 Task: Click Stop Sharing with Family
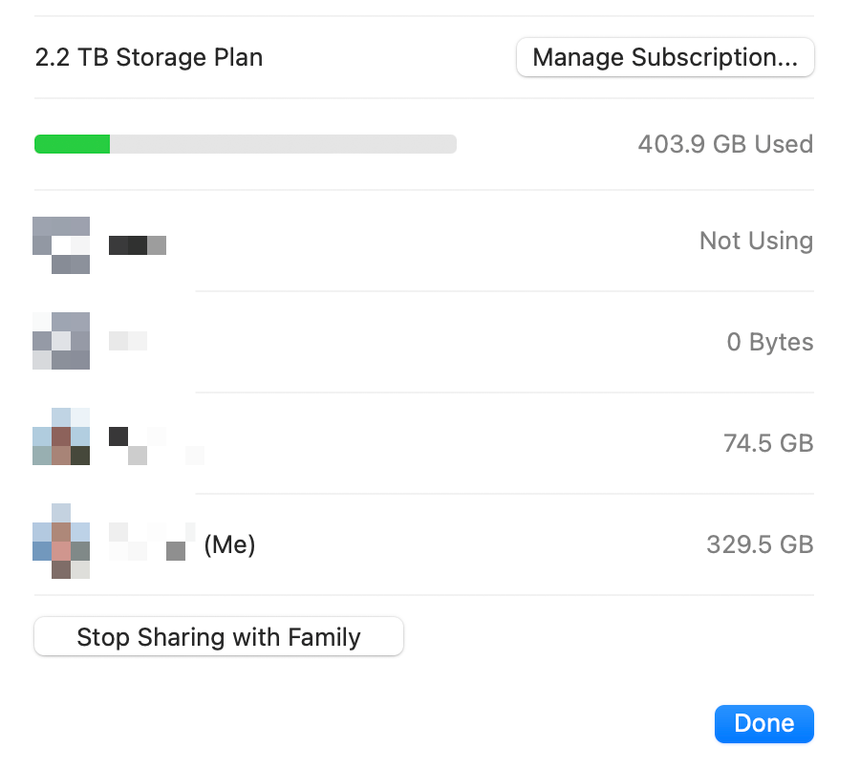tap(218, 637)
